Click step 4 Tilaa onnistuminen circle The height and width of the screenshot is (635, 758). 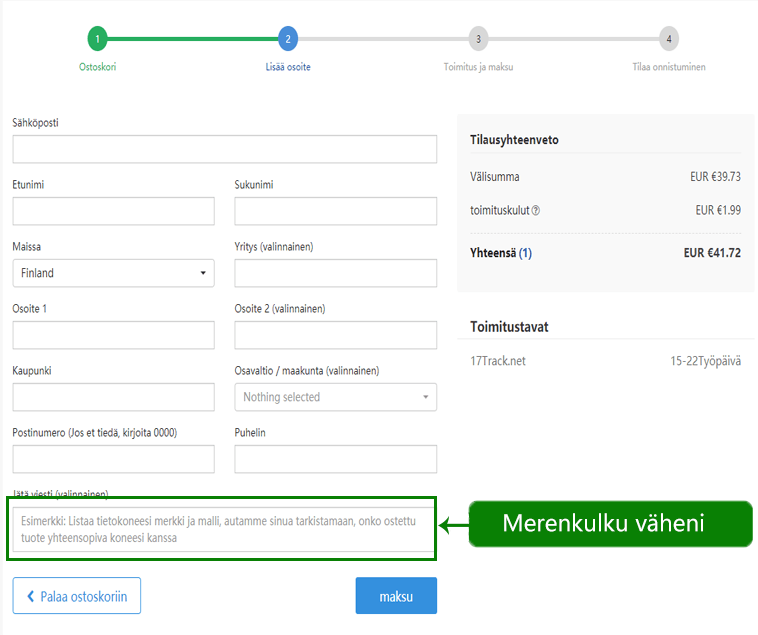click(x=669, y=39)
